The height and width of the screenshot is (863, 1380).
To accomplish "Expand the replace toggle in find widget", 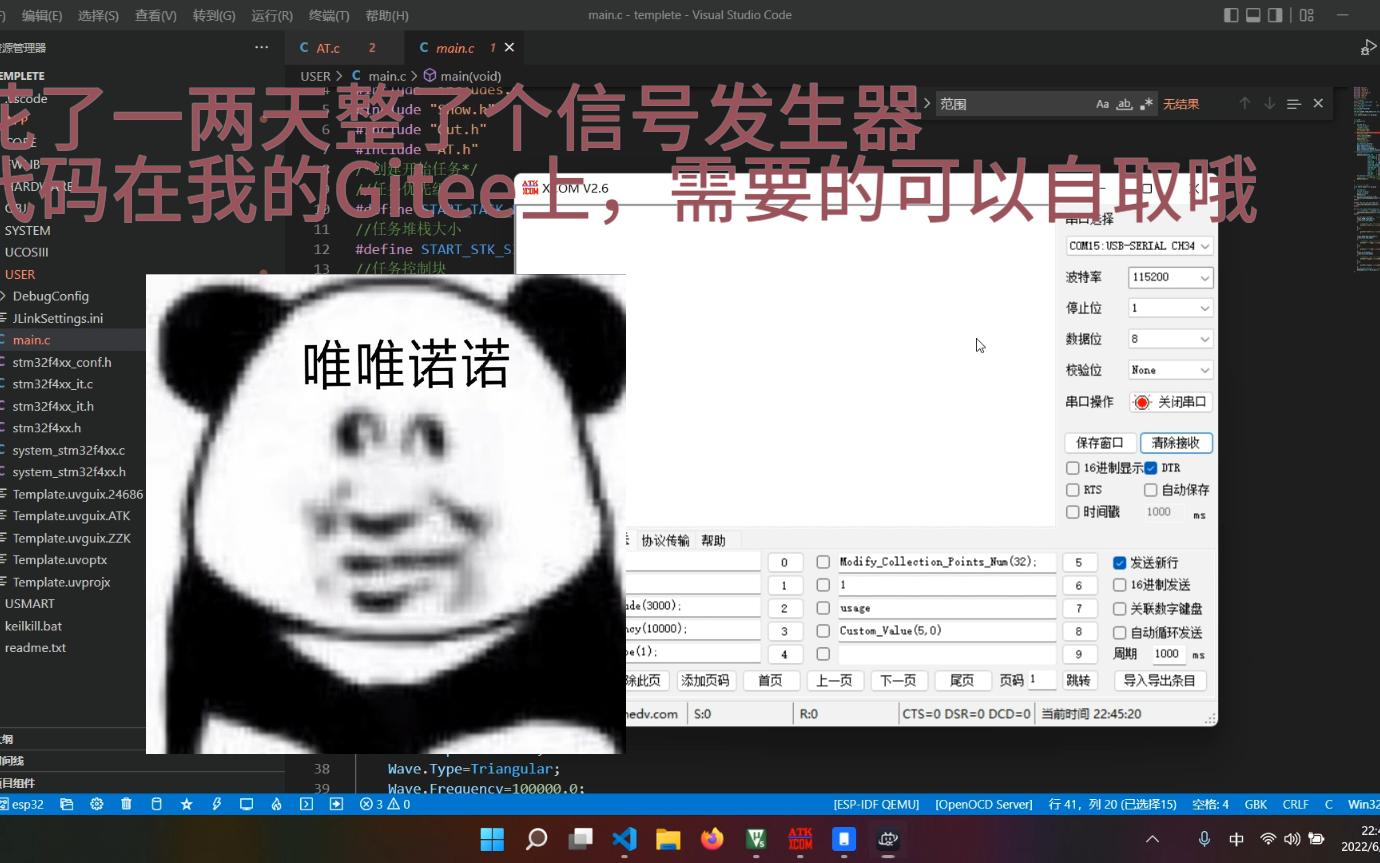I will [926, 104].
